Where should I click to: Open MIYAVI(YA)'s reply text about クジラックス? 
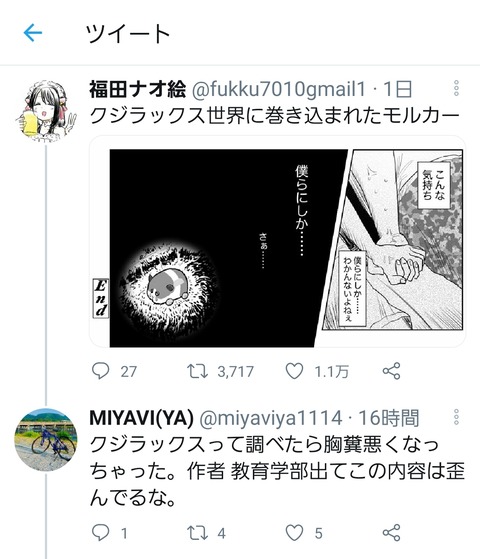(277, 471)
